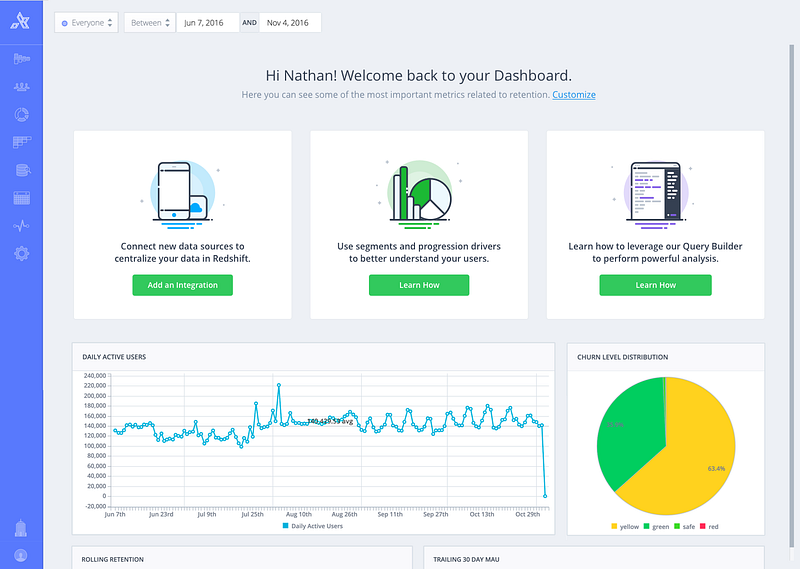Viewport: 800px width, 569px height.
Task: Toggle the Daily Active Users legend series
Action: [x=313, y=526]
